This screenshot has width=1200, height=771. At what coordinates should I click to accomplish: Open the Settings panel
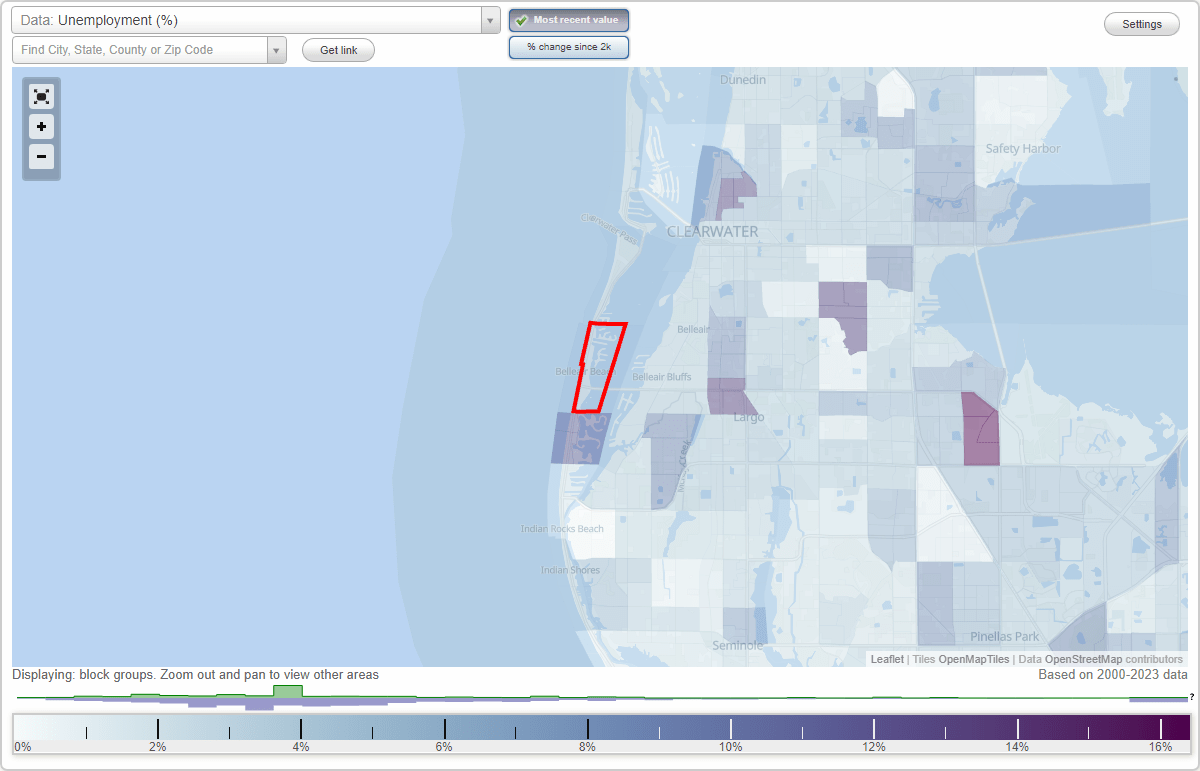tap(1141, 23)
